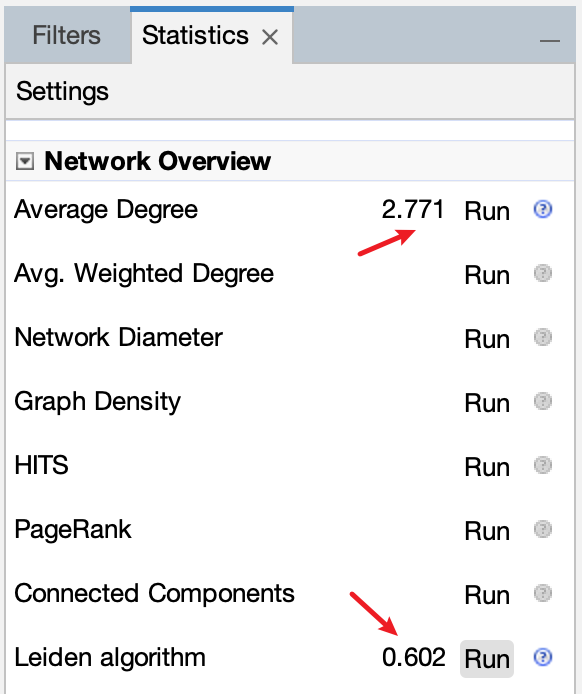This screenshot has width=582, height=694.
Task: Click help icon beside PageRank
Action: [x=543, y=529]
